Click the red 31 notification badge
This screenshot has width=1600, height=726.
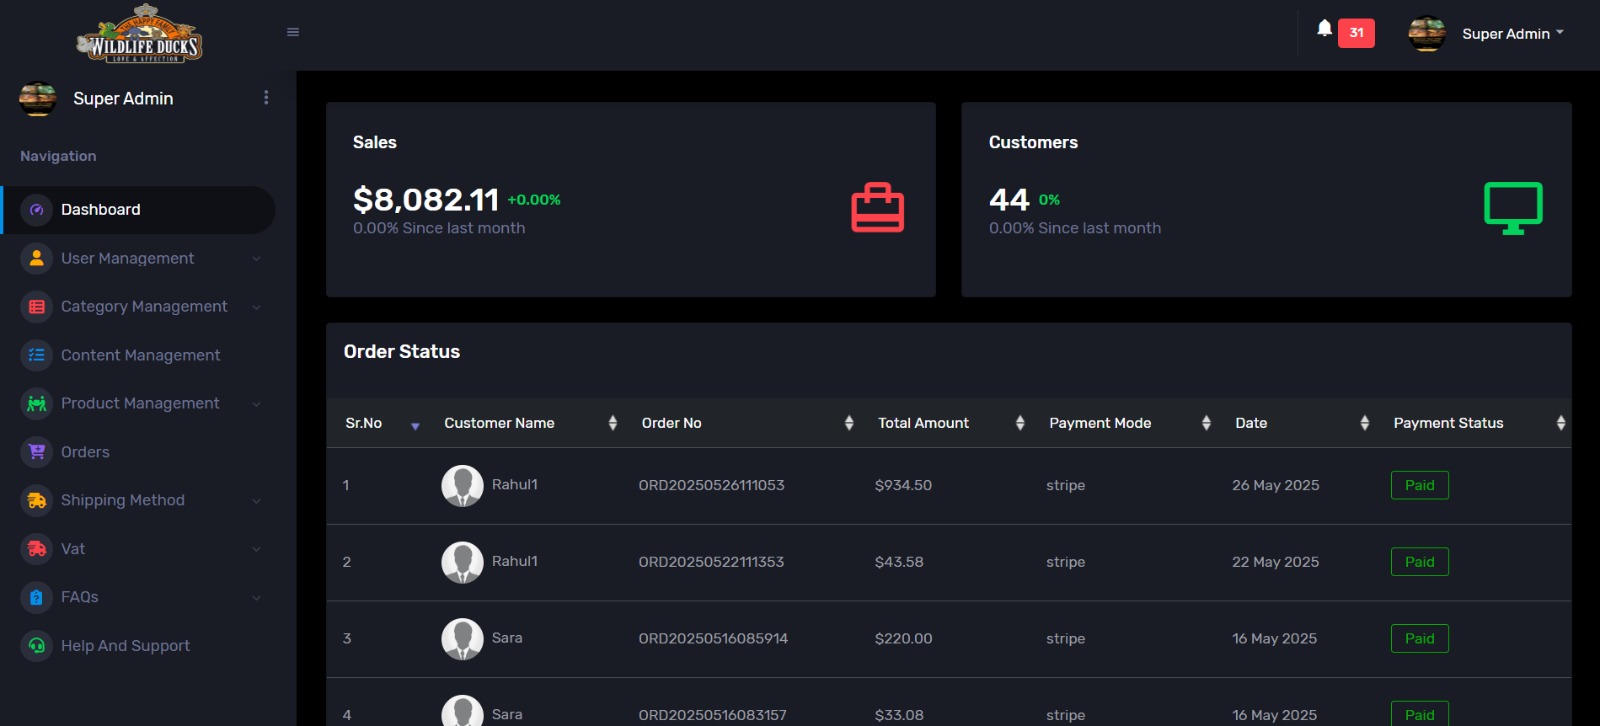(1356, 33)
